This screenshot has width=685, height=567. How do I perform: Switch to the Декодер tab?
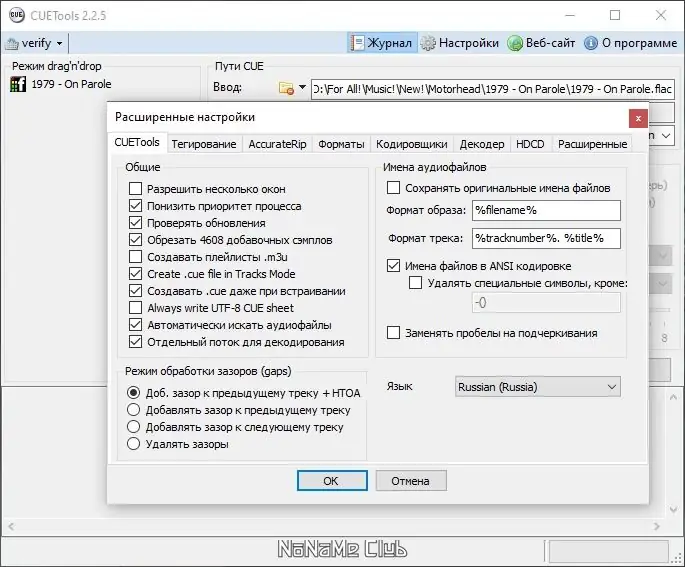pos(482,144)
